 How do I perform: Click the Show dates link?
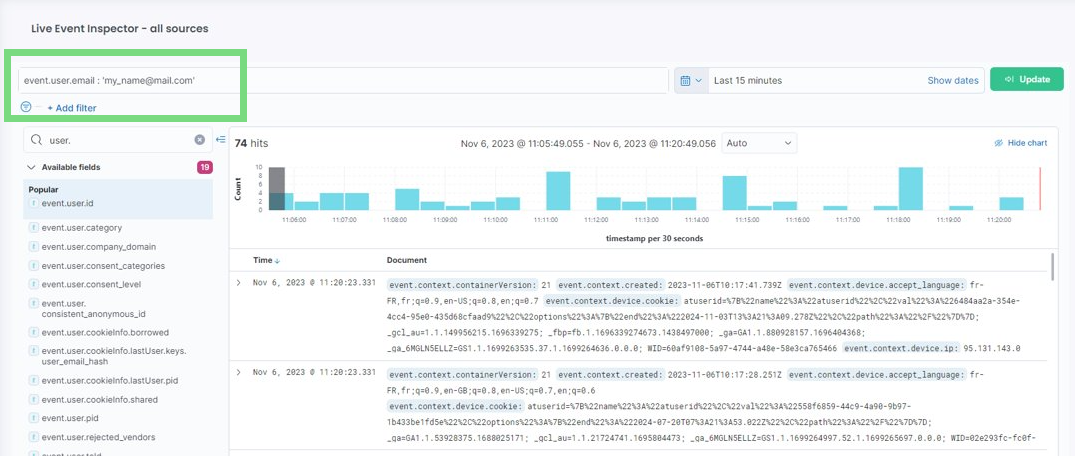pyautogui.click(x=952, y=80)
